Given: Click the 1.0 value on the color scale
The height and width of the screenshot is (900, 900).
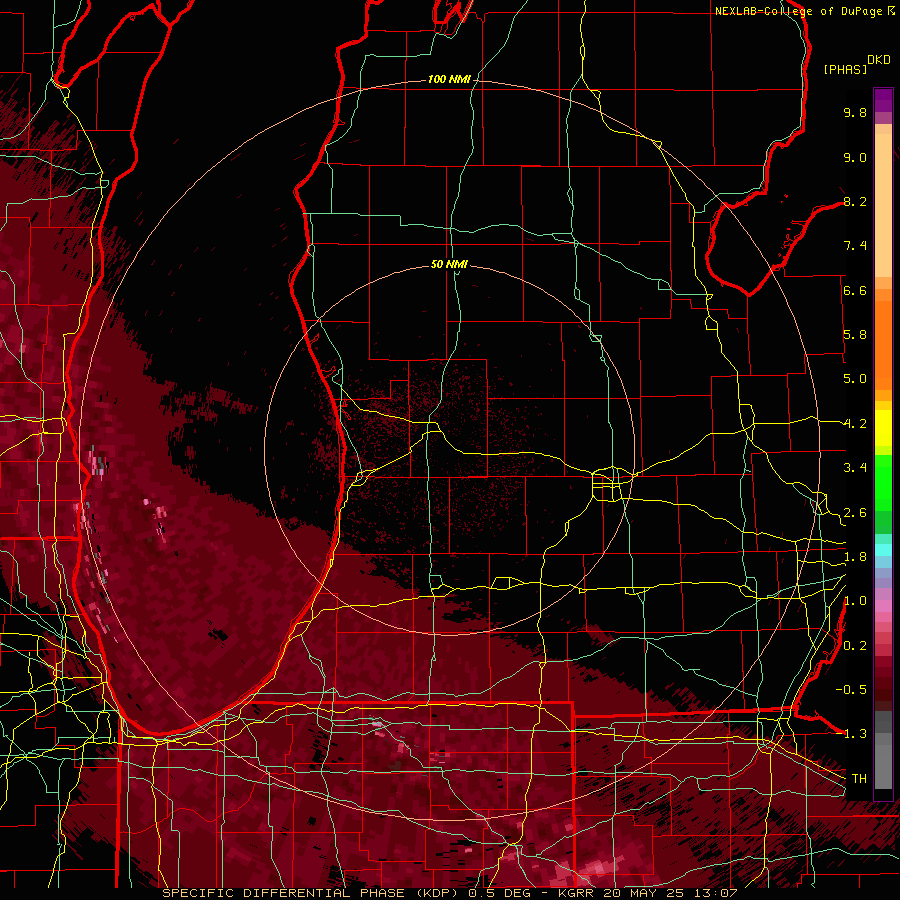Looking at the screenshot, I should coord(855,601).
